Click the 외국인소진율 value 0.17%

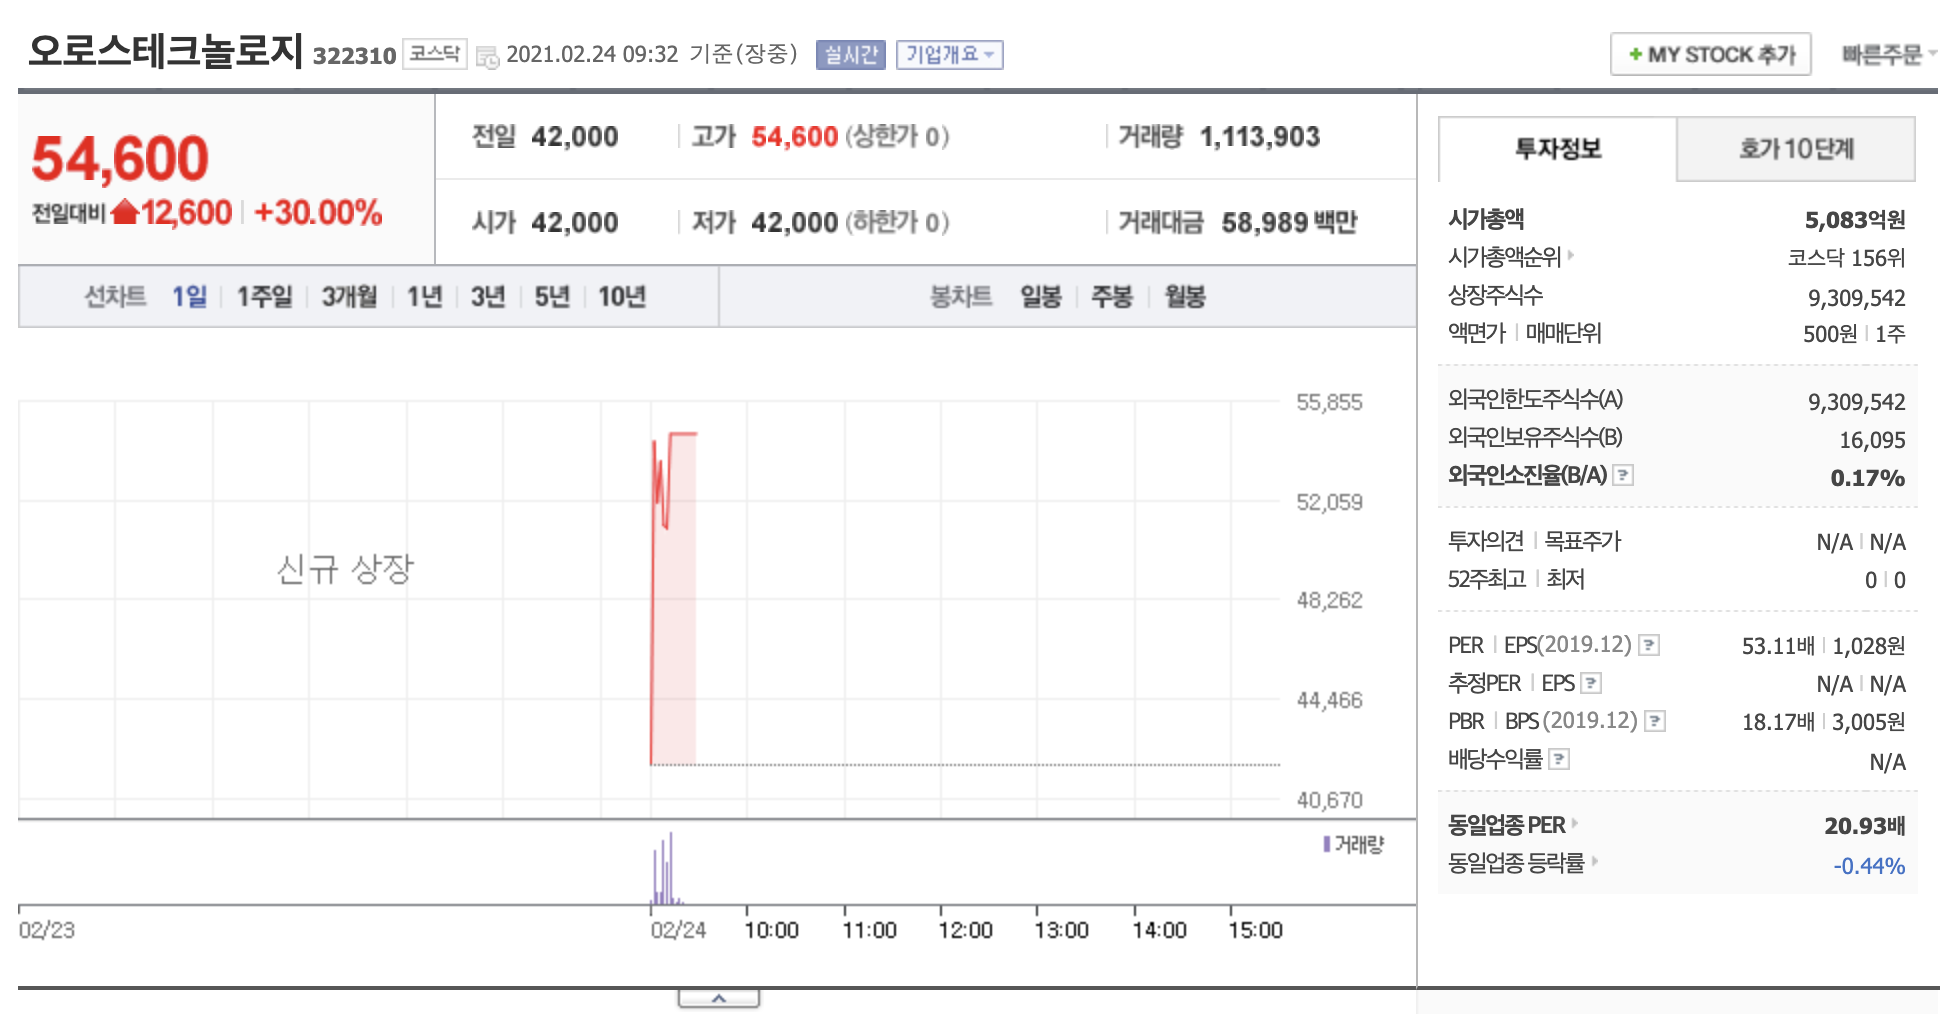click(1868, 478)
